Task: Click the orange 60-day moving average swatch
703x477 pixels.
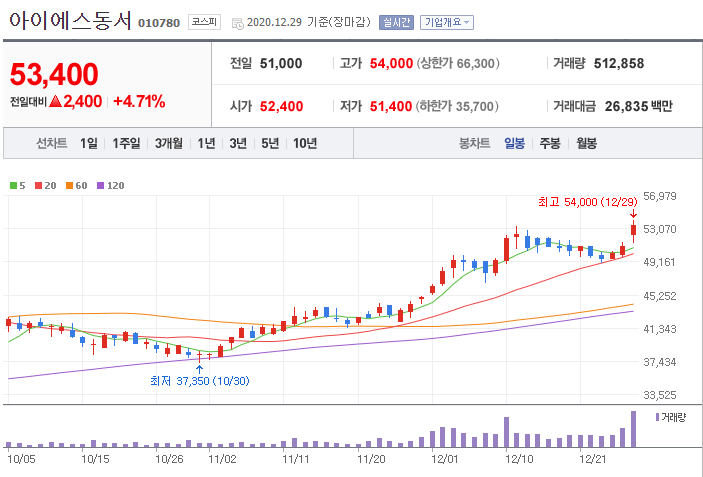Action: (x=69, y=186)
